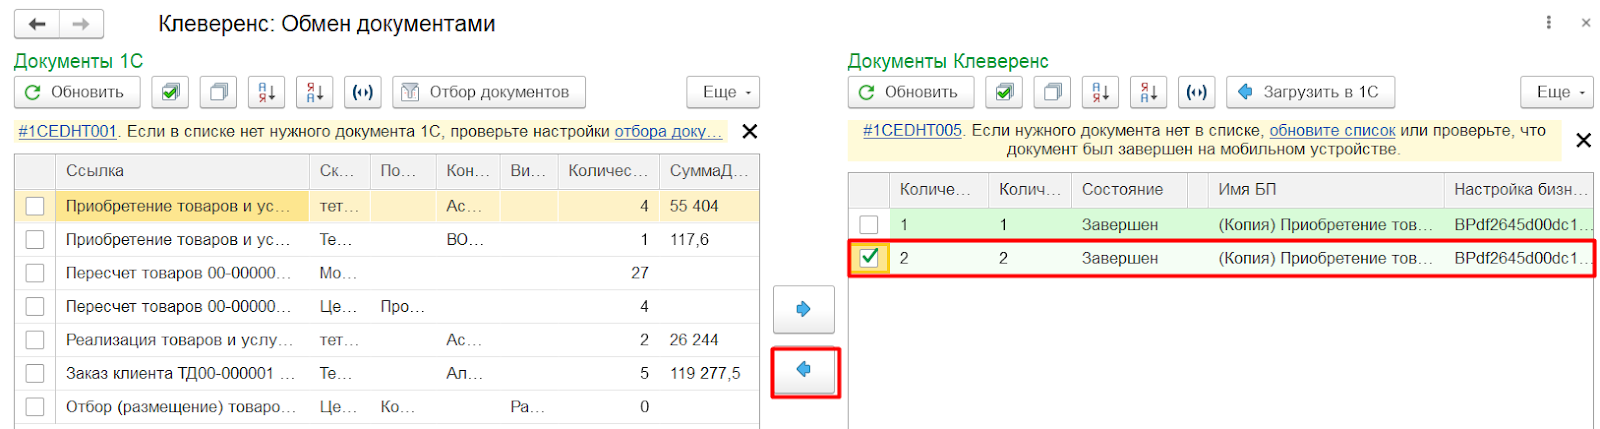This screenshot has width=1600, height=429.
Task: Expand the Еще menu in the Документы 1С panel
Action: (x=723, y=92)
